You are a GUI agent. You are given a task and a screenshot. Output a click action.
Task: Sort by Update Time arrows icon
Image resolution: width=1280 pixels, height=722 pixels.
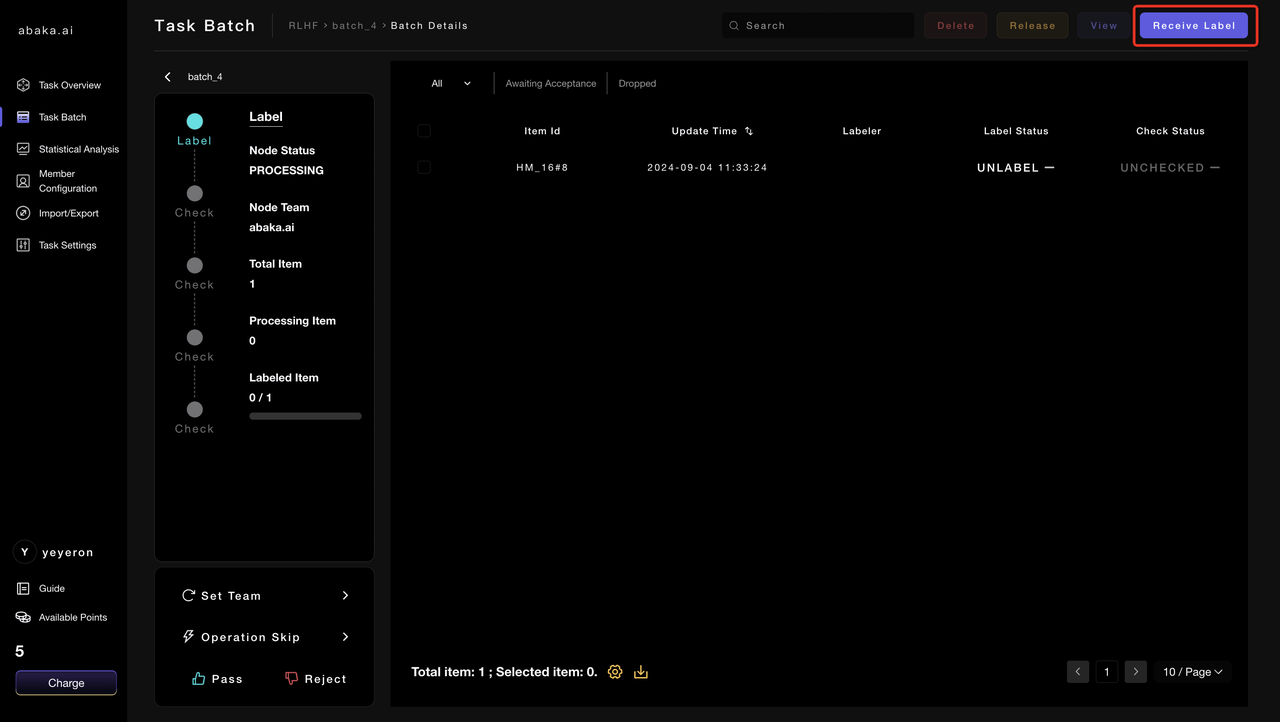tap(749, 131)
